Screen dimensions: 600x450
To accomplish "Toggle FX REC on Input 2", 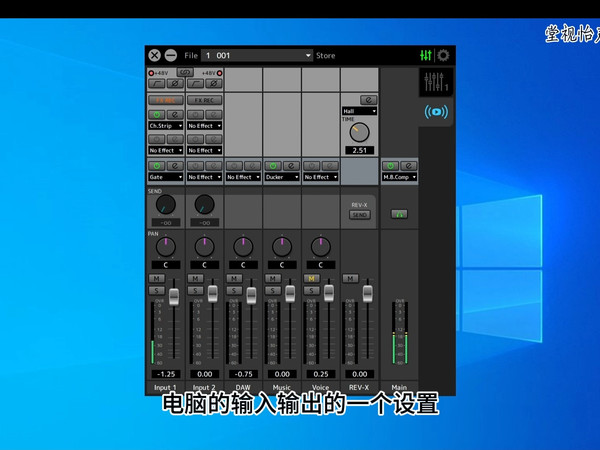I will [204, 100].
